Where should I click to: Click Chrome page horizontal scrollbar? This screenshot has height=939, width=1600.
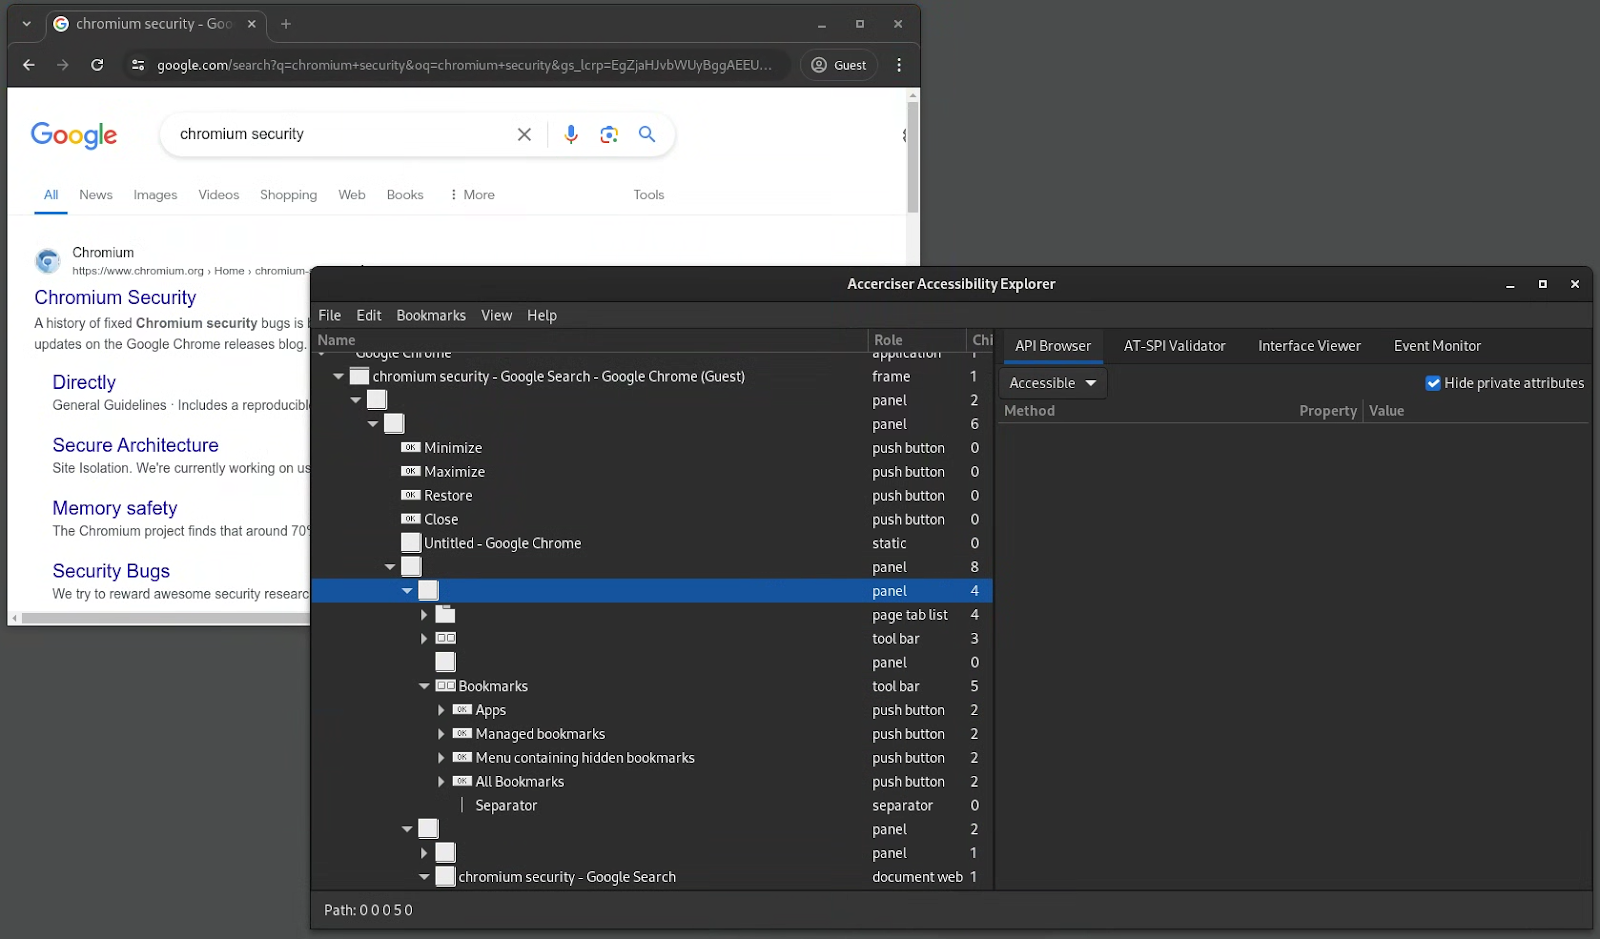click(x=166, y=618)
